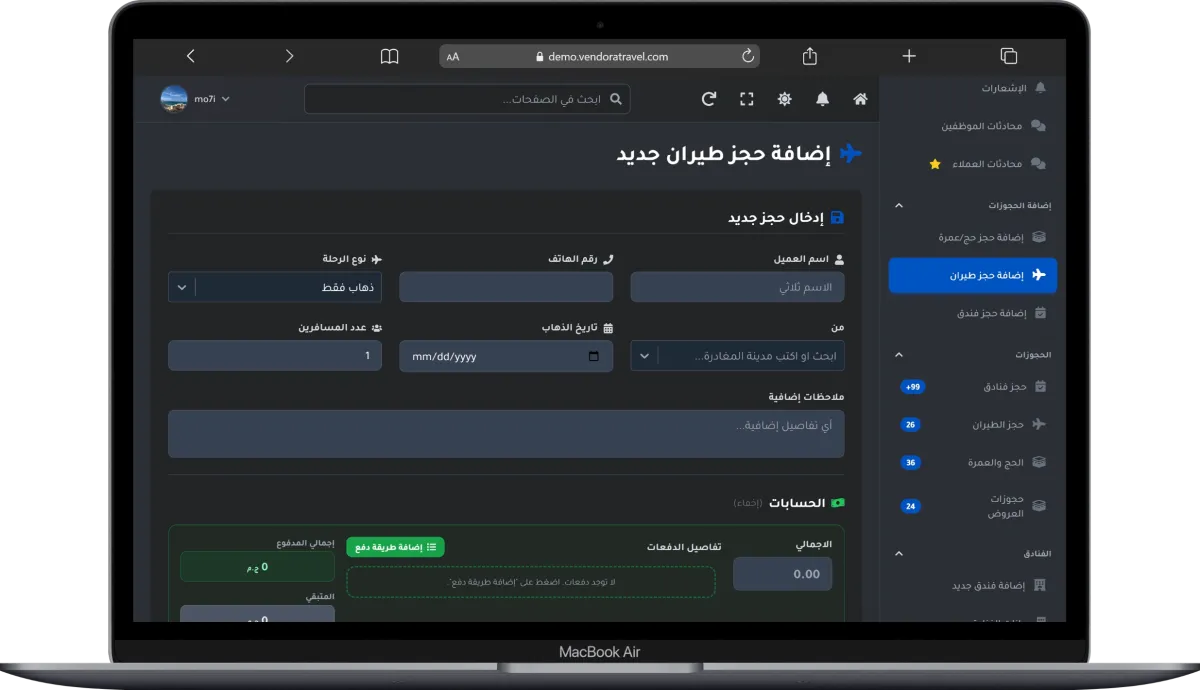
Task: Show Safari tab overview
Action: (1008, 56)
